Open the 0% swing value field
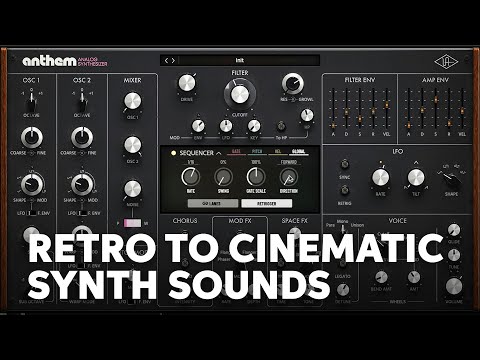480x360 pixels. coord(223,162)
